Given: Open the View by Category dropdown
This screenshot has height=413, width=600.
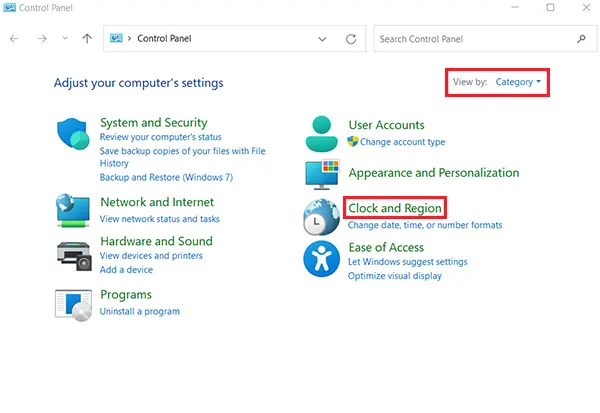Looking at the screenshot, I should click(518, 82).
